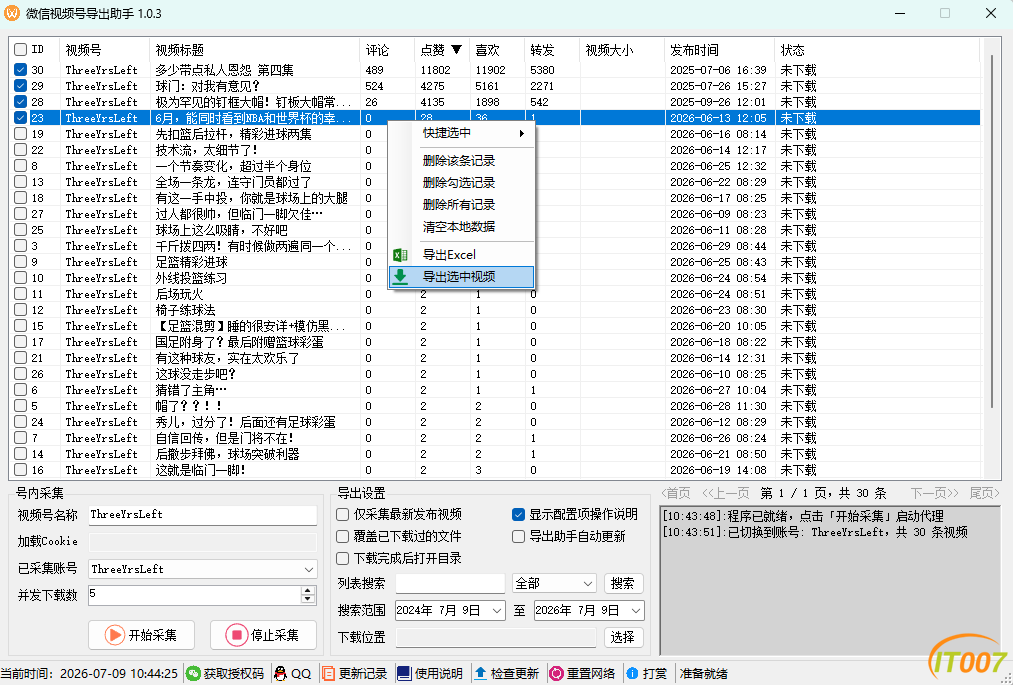The width and height of the screenshot is (1013, 685).
Task: Click into the 列表搜索 input field
Action: point(450,583)
